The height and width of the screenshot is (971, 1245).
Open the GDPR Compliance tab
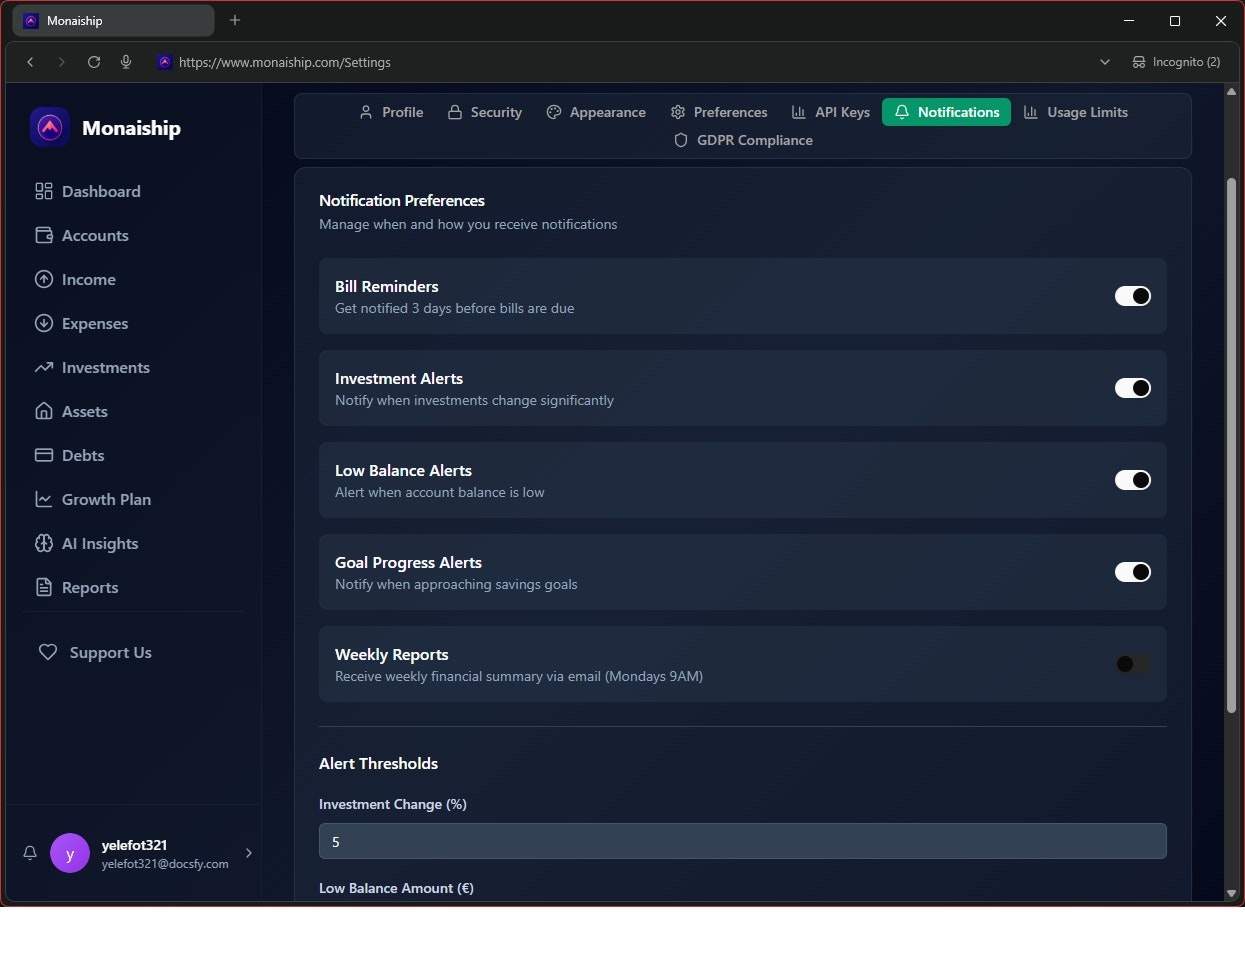(x=743, y=140)
